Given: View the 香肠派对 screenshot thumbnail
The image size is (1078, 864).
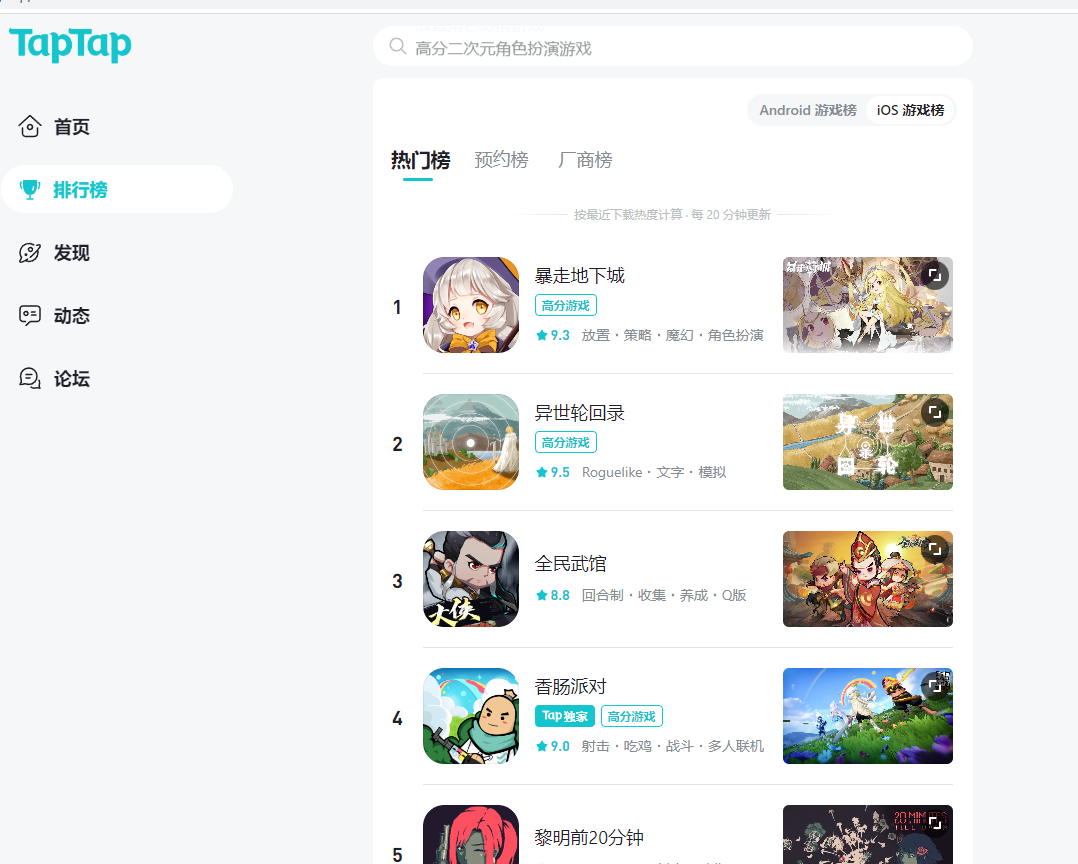Looking at the screenshot, I should point(868,716).
